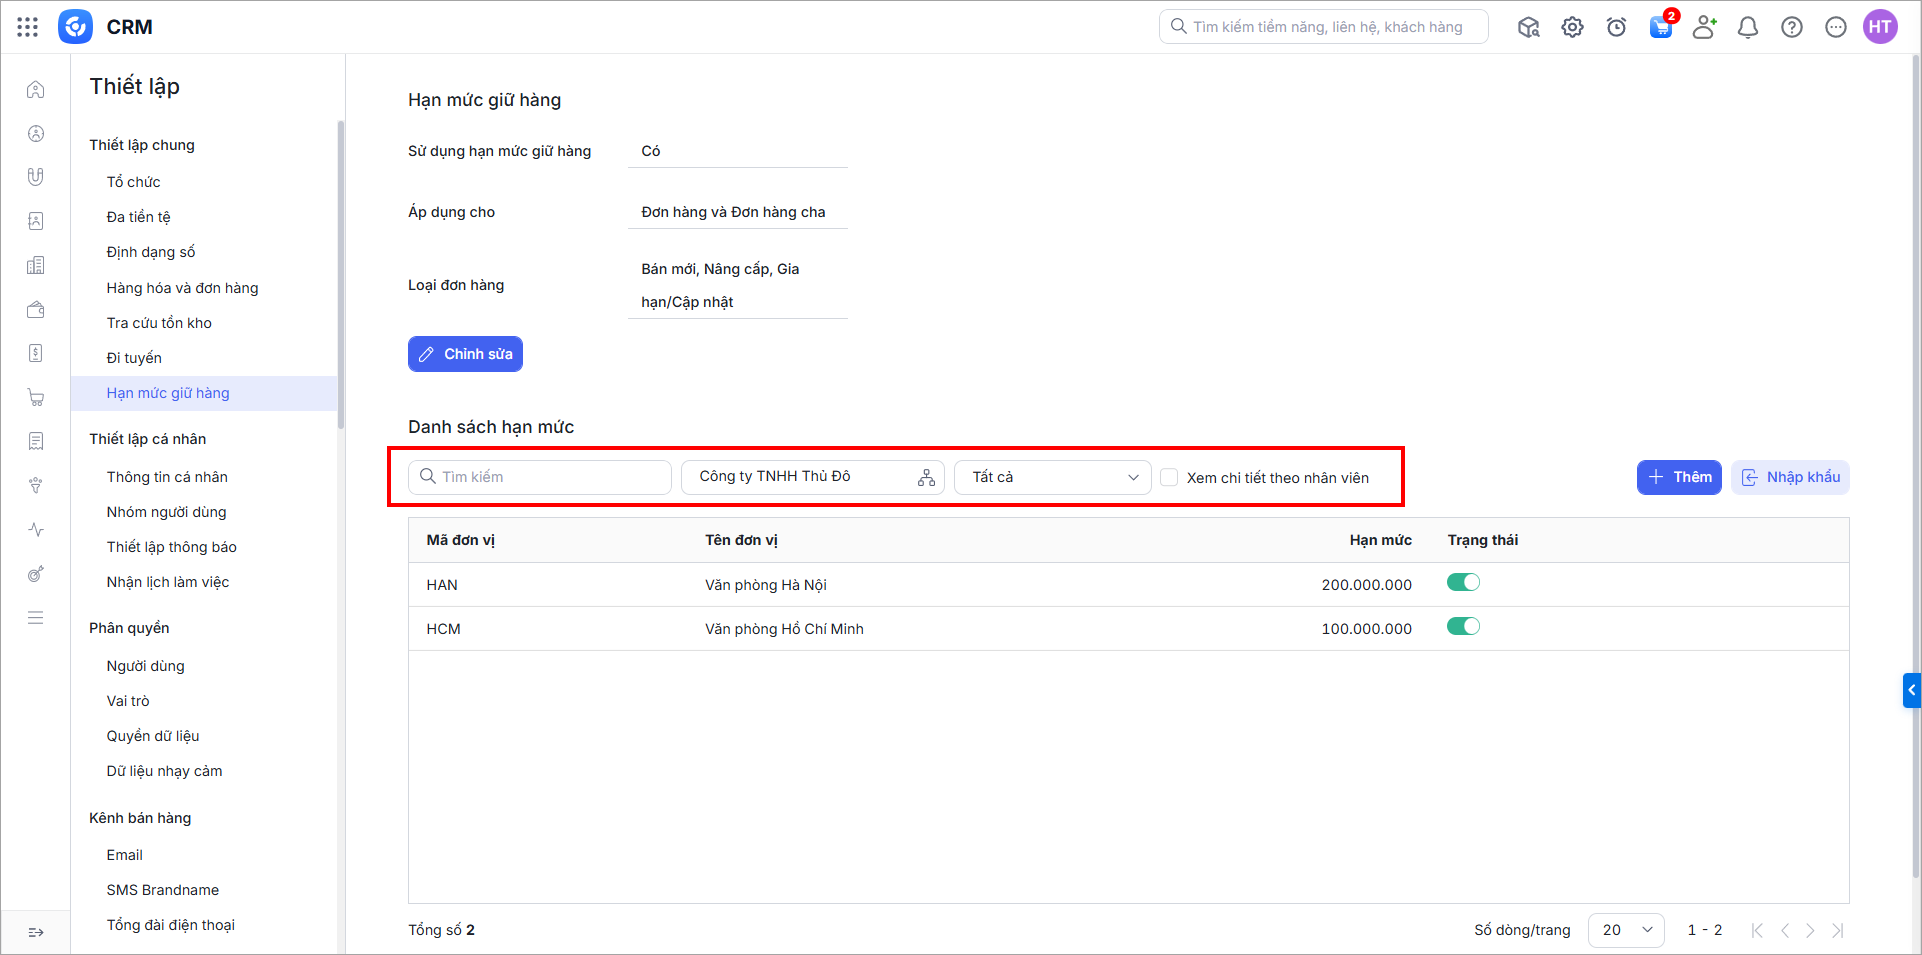Open notifications bell icon
Screen dimensions: 1922x955
pos(1747,27)
